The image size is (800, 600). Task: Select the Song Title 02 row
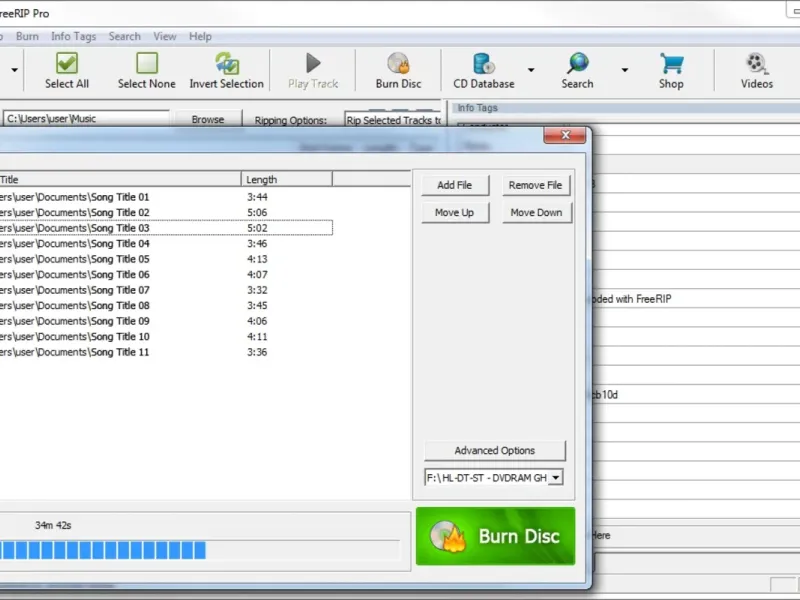166,212
